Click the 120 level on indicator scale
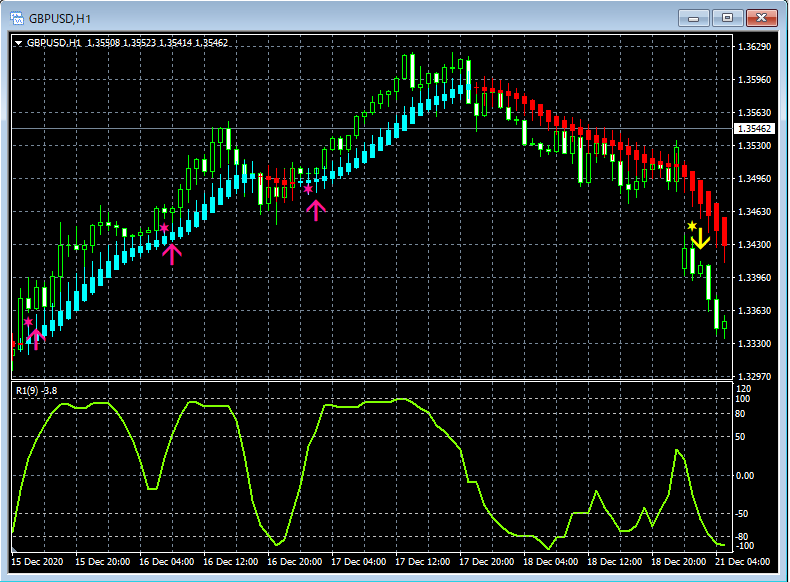The height and width of the screenshot is (582, 790). 743,389
